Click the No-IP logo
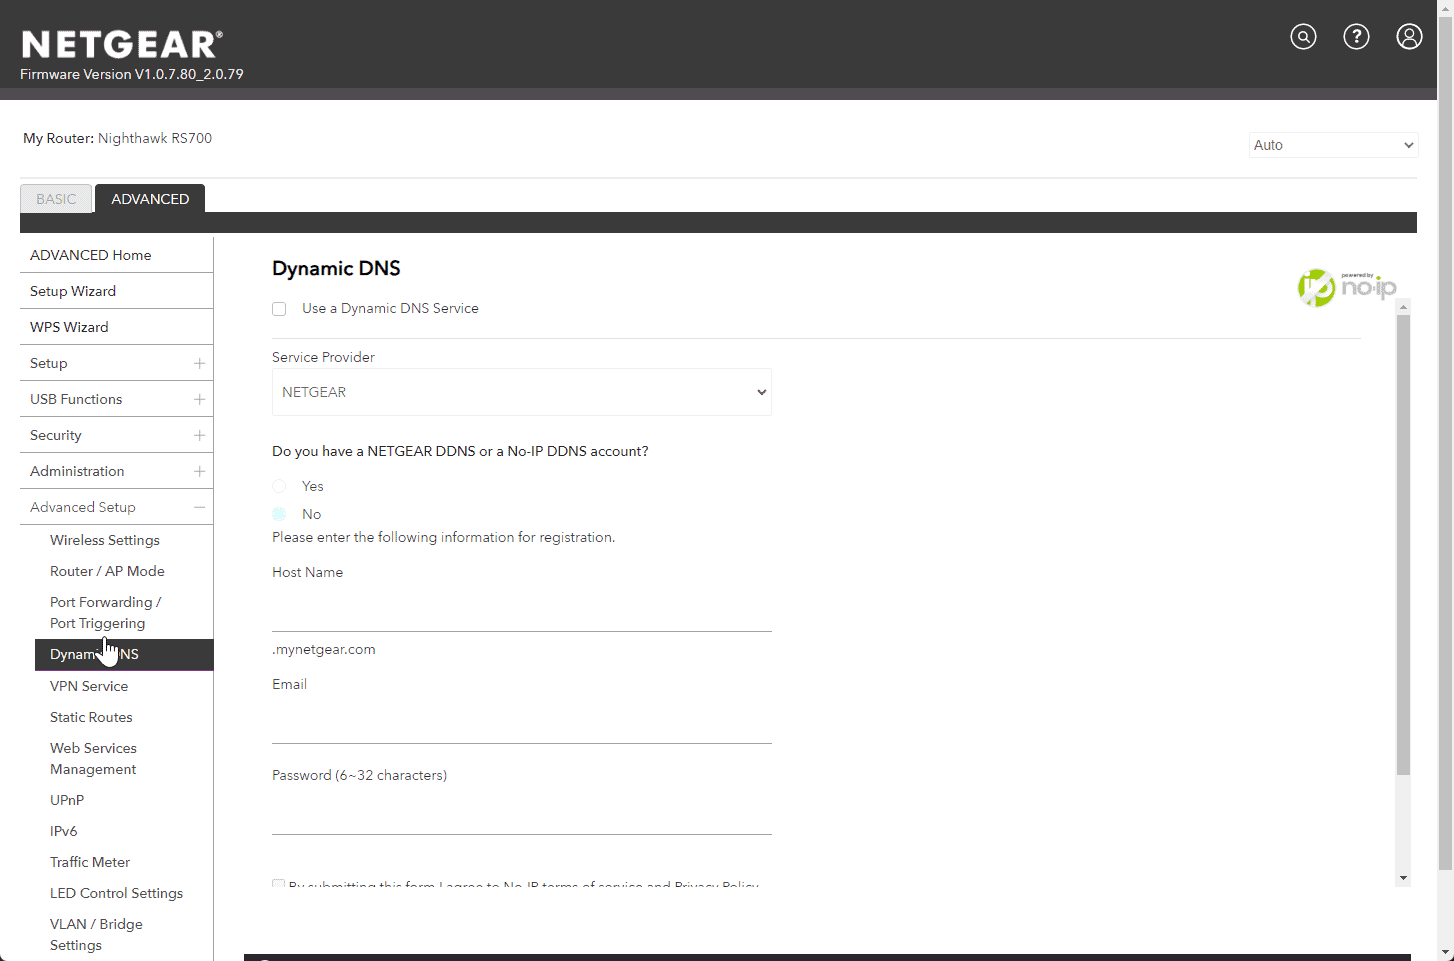 tap(1346, 288)
